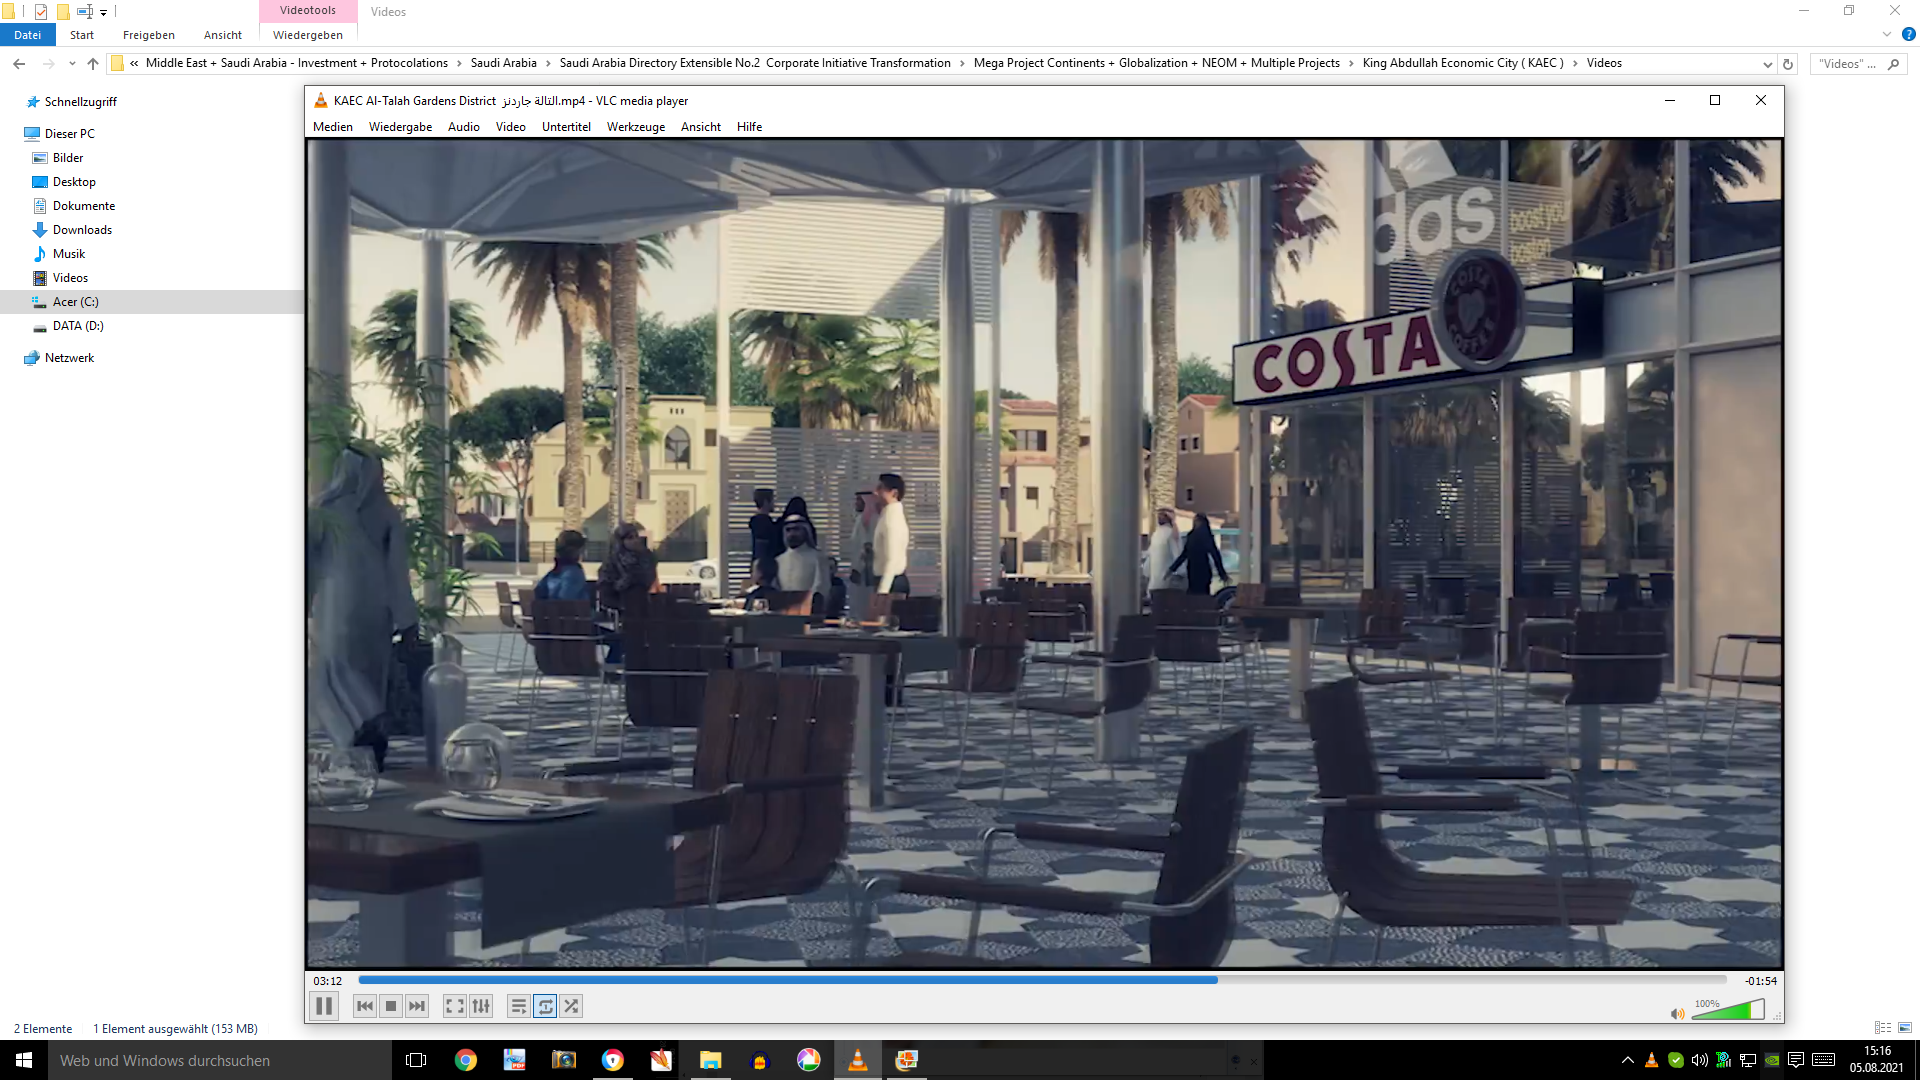Screen dimensions: 1920x1080
Task: Open the Untertitel menu
Action: coord(566,127)
